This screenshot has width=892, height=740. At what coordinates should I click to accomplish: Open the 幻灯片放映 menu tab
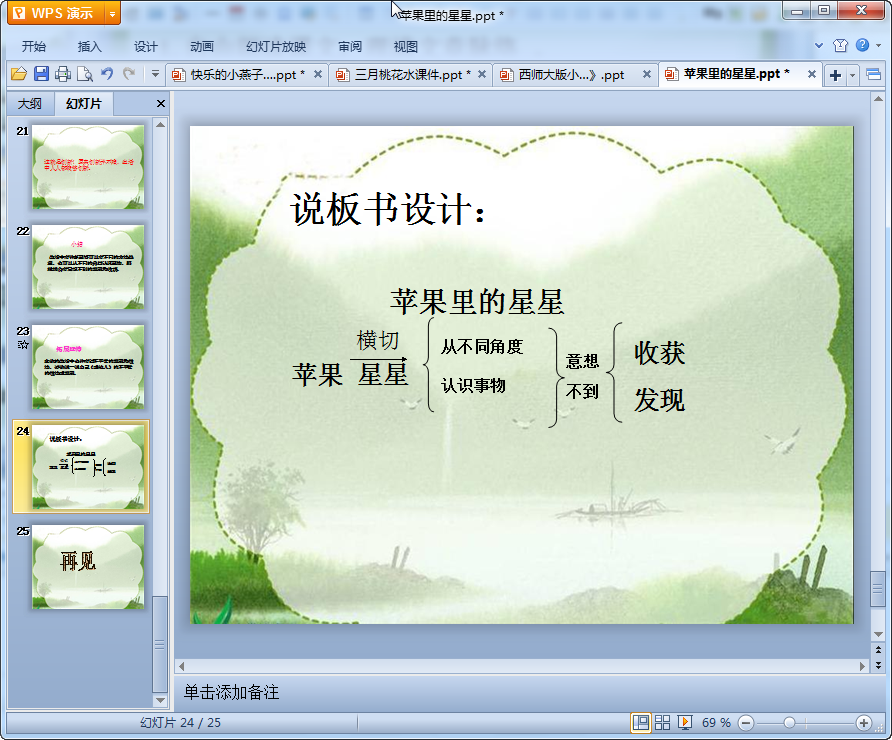(x=276, y=47)
